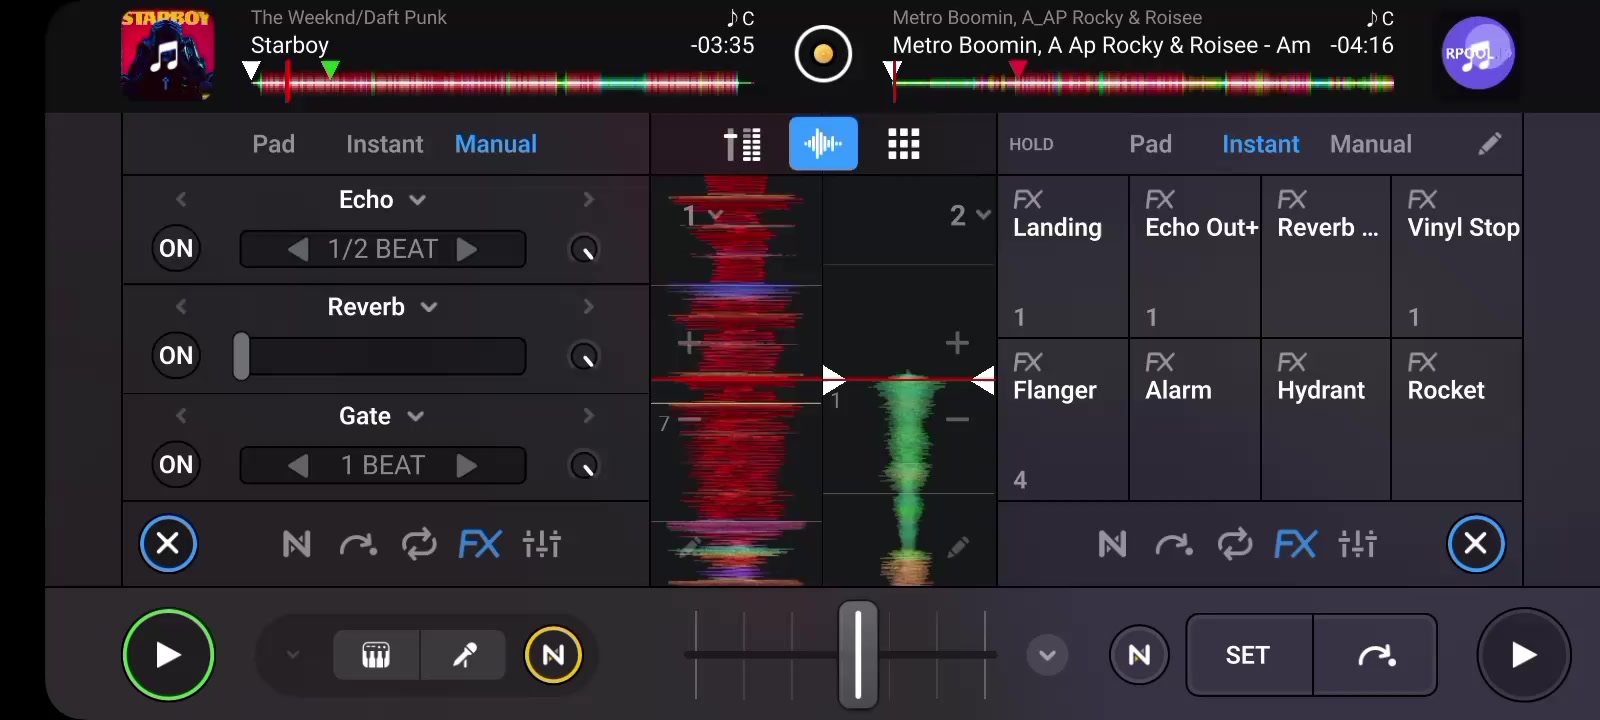Select the blue FX icon on right deck
1600x720 pixels.
click(x=1296, y=544)
